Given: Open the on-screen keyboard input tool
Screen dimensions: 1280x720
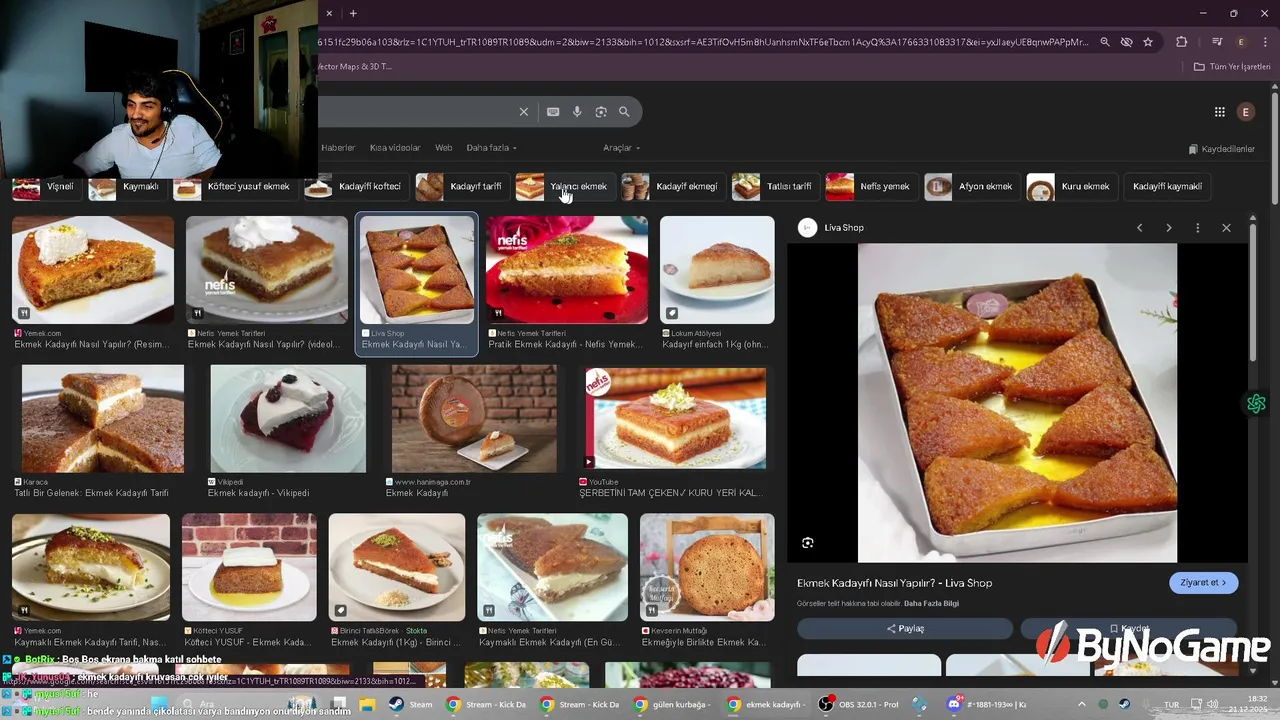Looking at the screenshot, I should tap(553, 112).
